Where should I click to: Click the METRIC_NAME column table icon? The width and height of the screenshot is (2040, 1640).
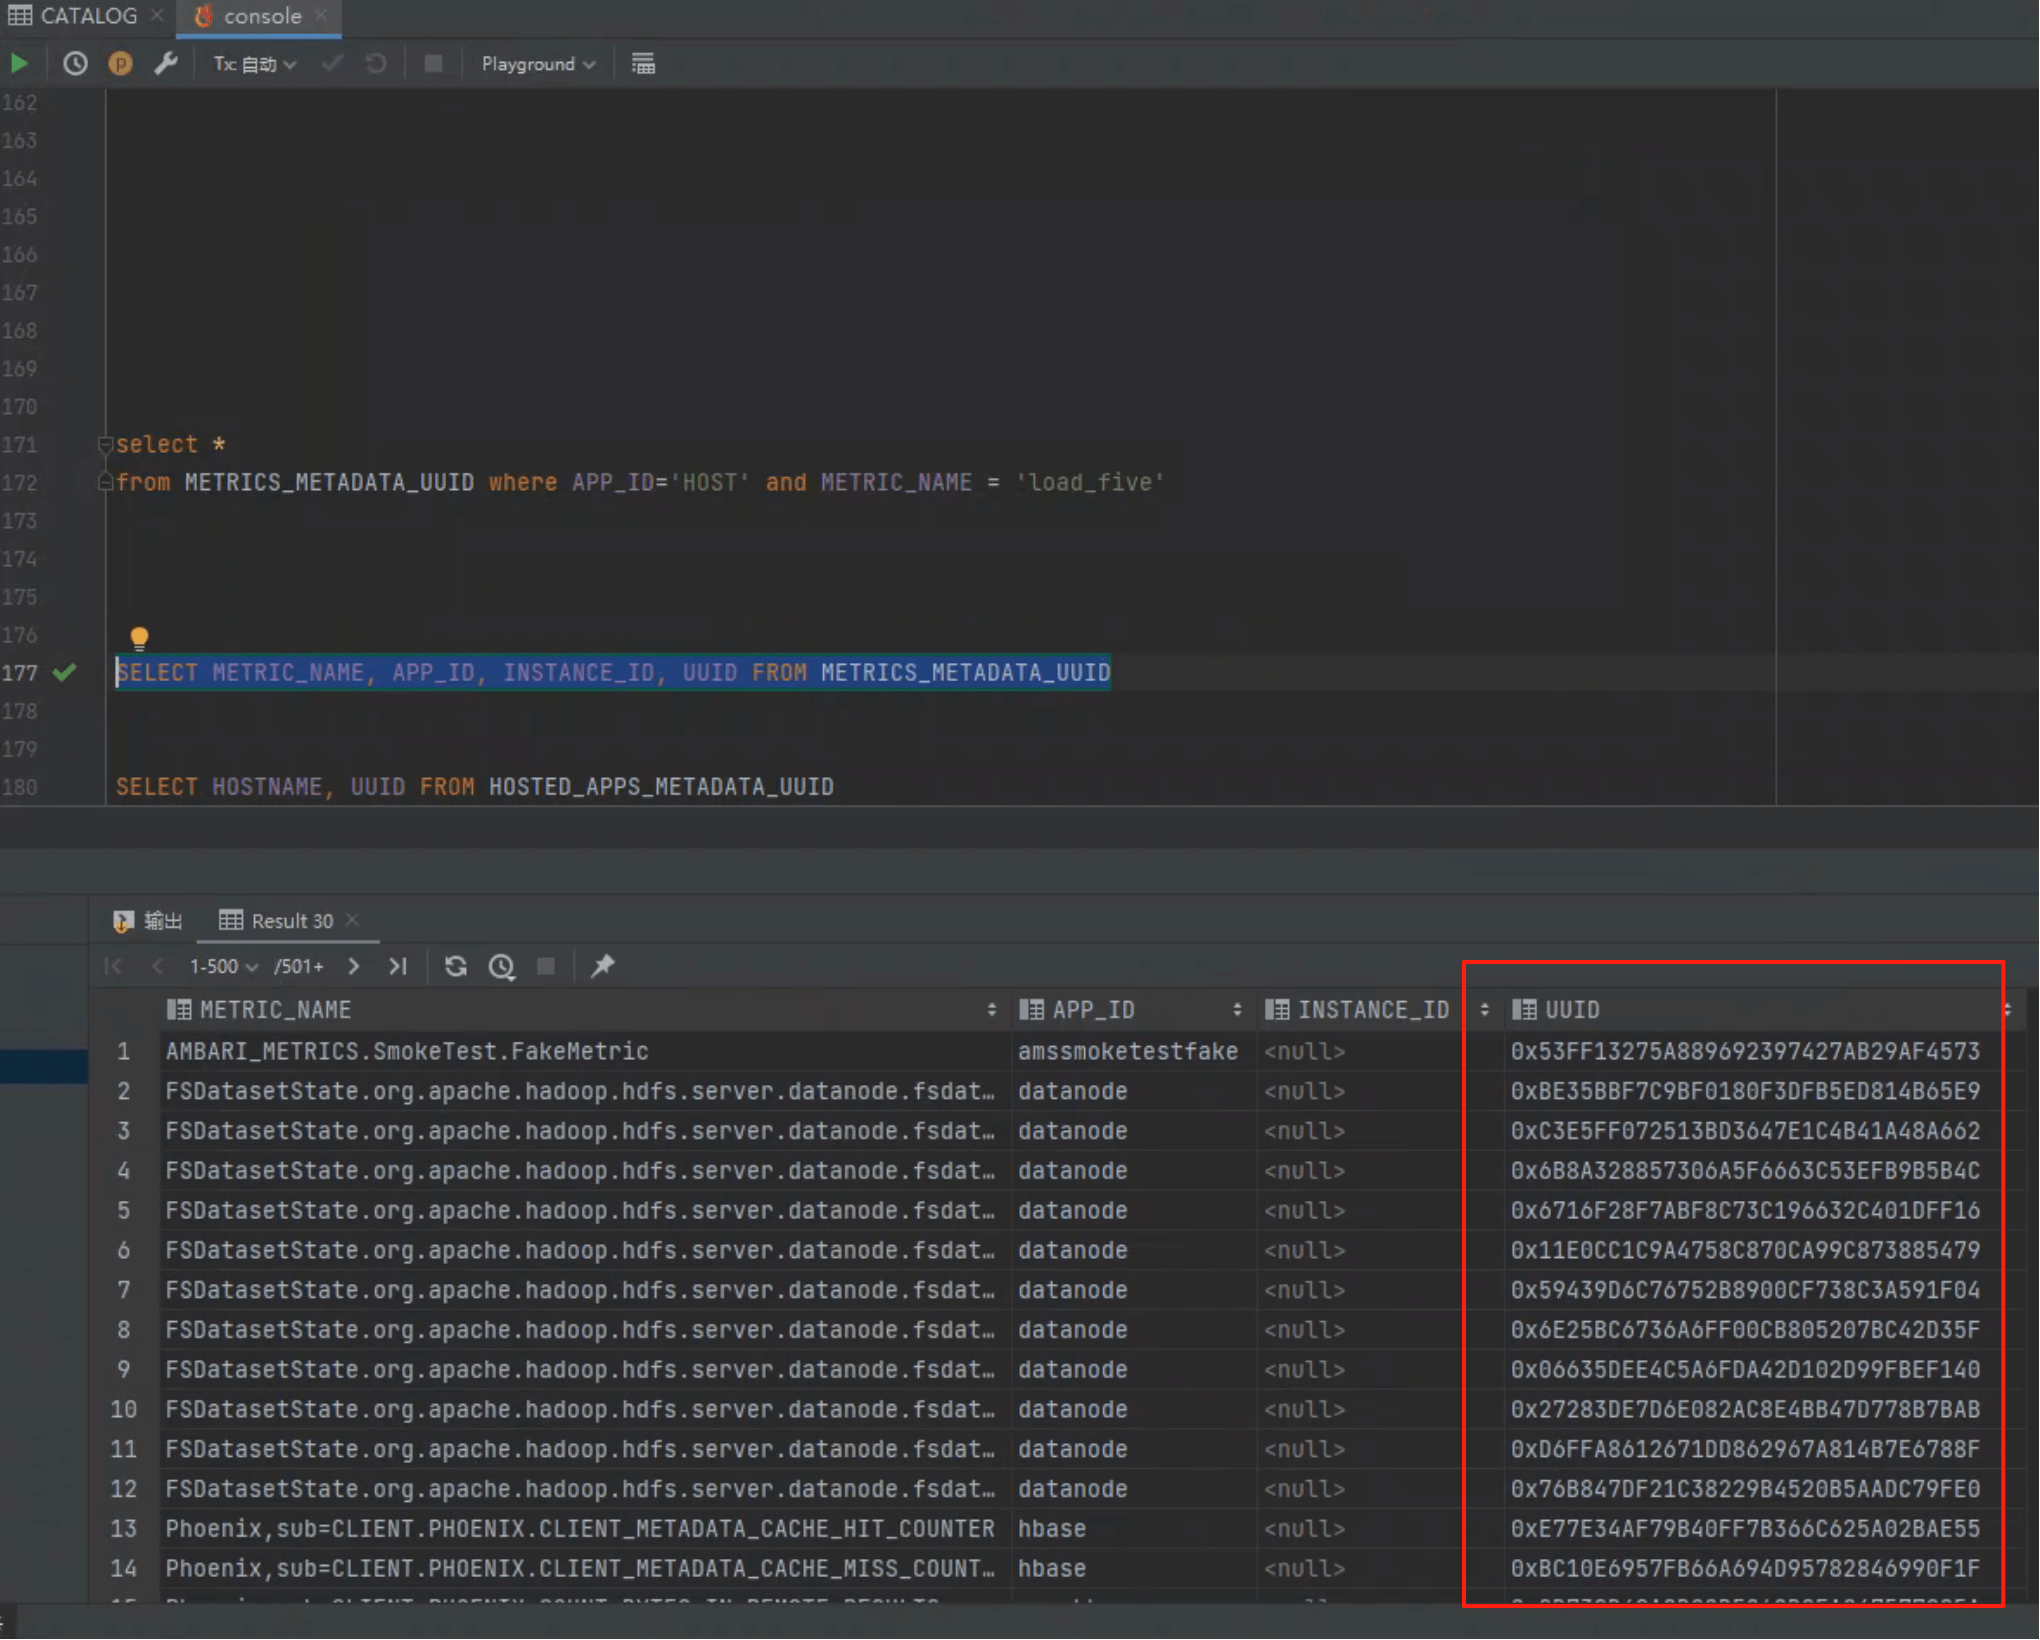pos(179,1010)
